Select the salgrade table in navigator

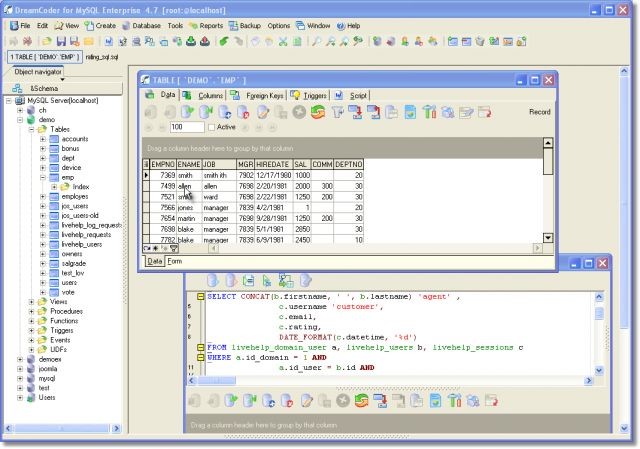tap(74, 264)
